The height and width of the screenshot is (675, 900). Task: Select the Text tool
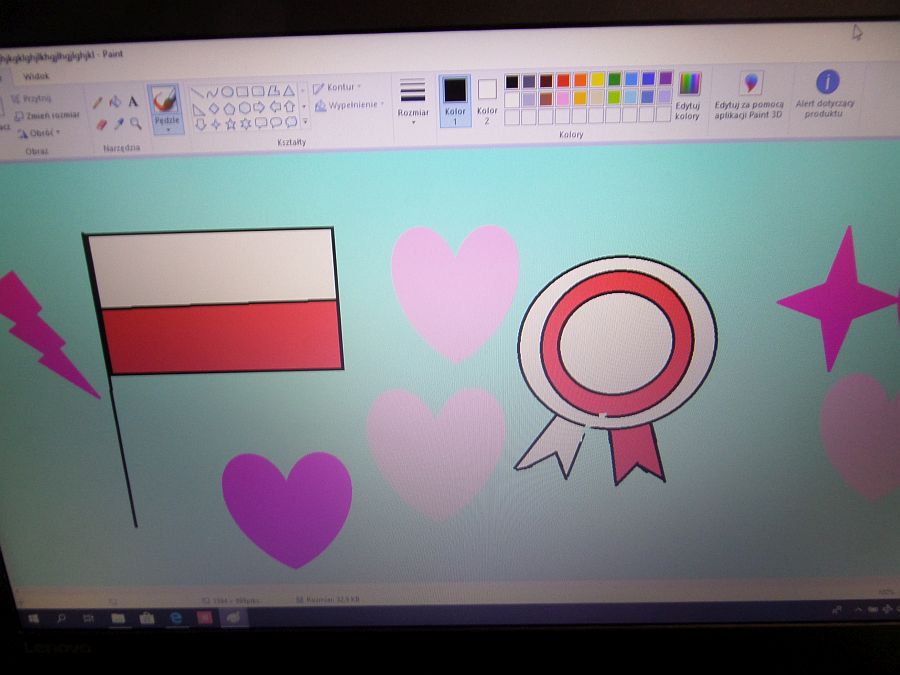pos(133,102)
